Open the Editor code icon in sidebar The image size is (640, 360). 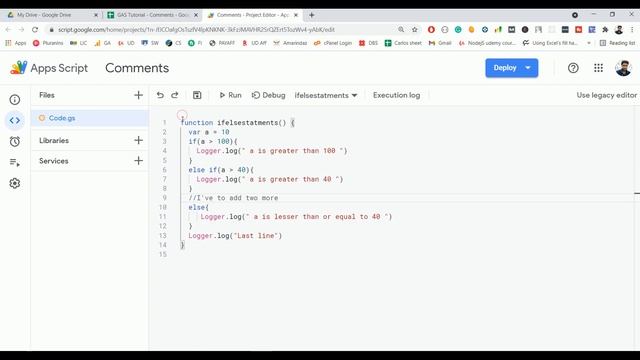coord(15,120)
